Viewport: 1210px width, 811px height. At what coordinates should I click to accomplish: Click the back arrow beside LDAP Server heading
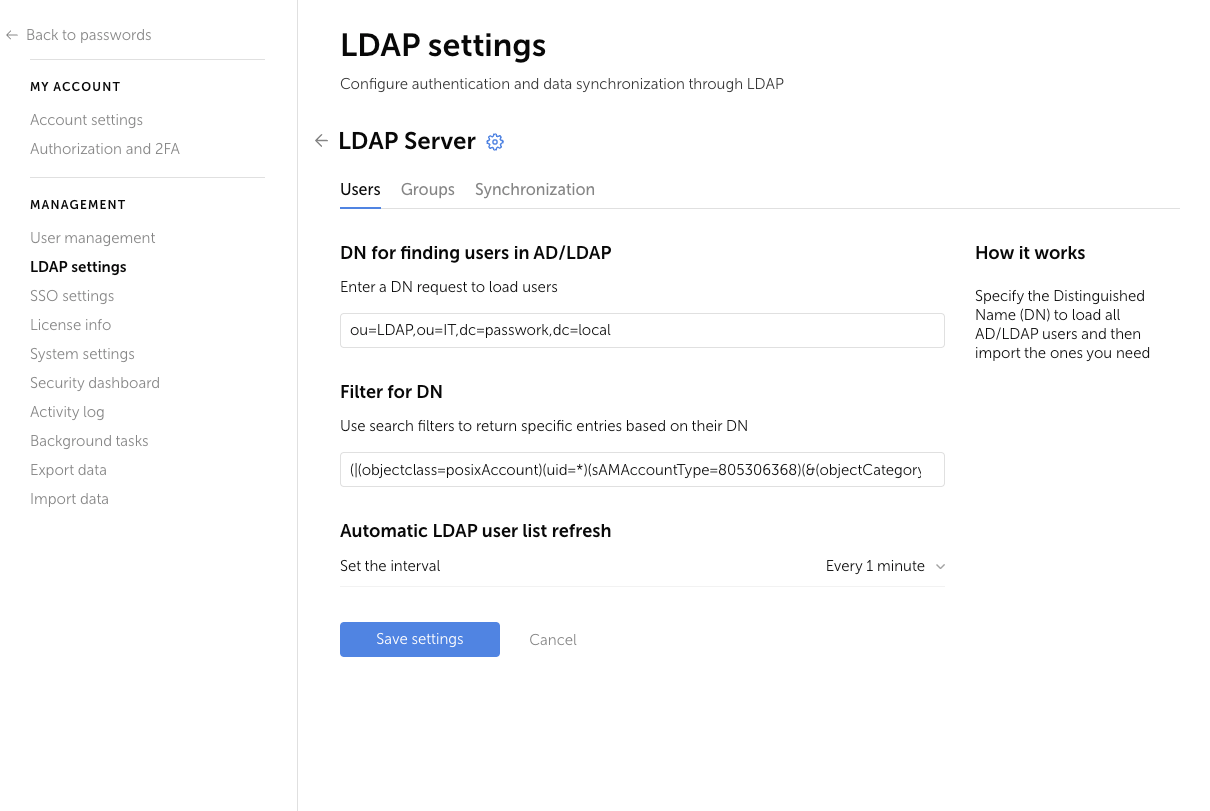click(321, 141)
